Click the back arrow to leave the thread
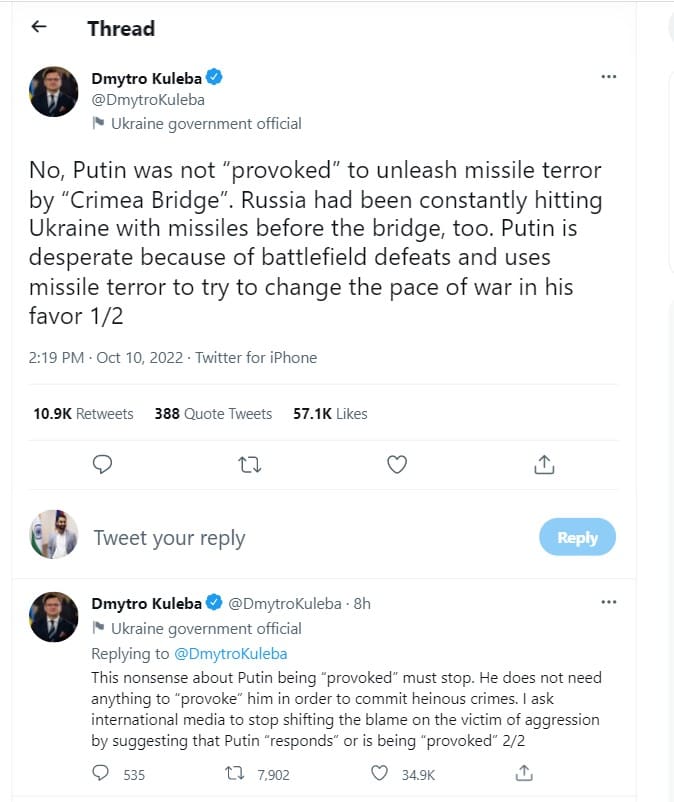Viewport: 674px width, 802px height. [38, 27]
